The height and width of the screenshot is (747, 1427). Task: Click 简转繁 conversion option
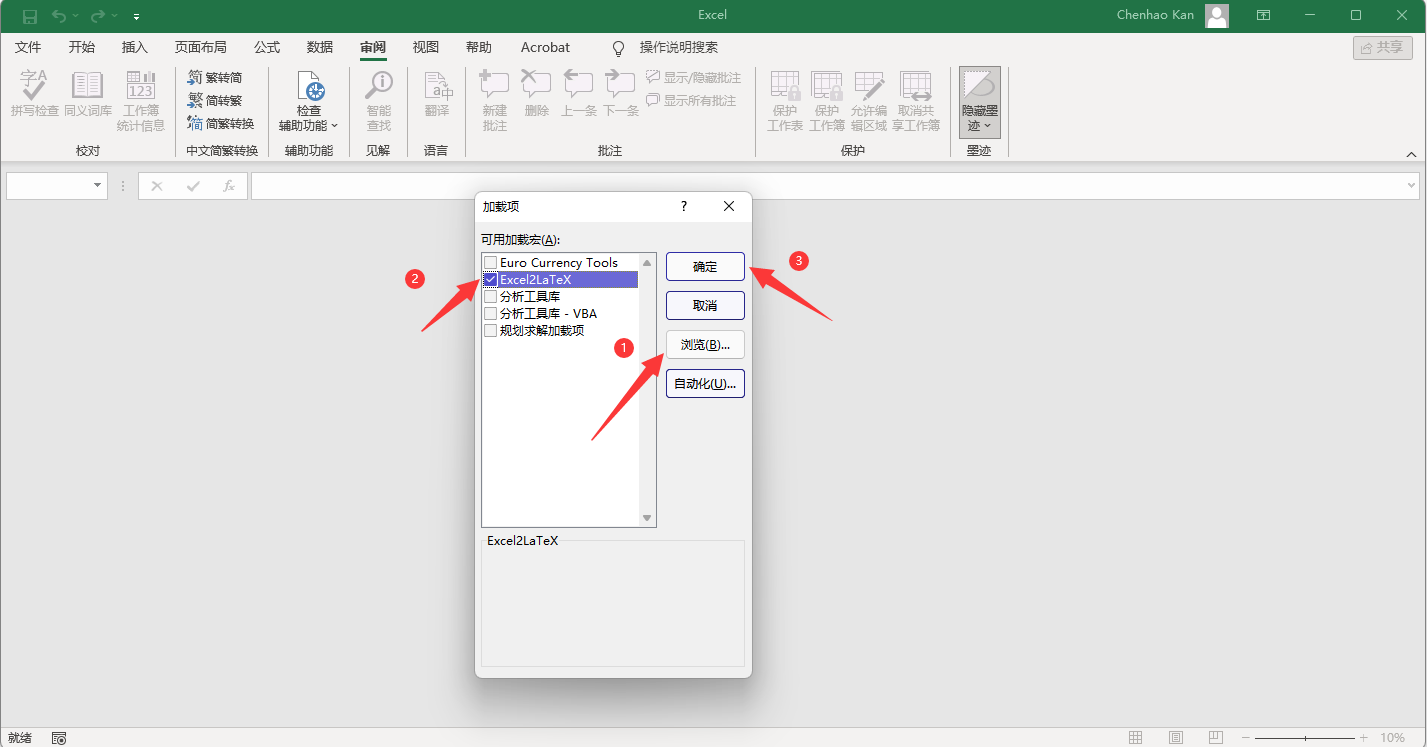[x=215, y=100]
